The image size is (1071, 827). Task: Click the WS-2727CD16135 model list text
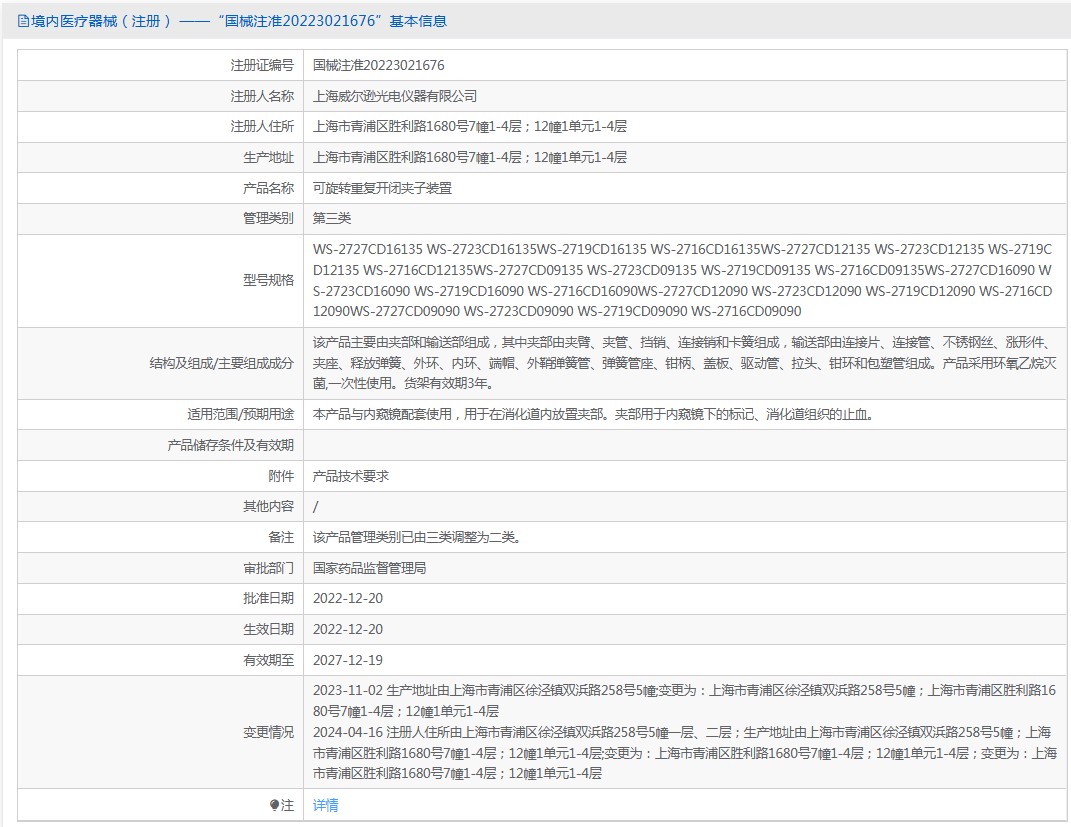[x=682, y=280]
